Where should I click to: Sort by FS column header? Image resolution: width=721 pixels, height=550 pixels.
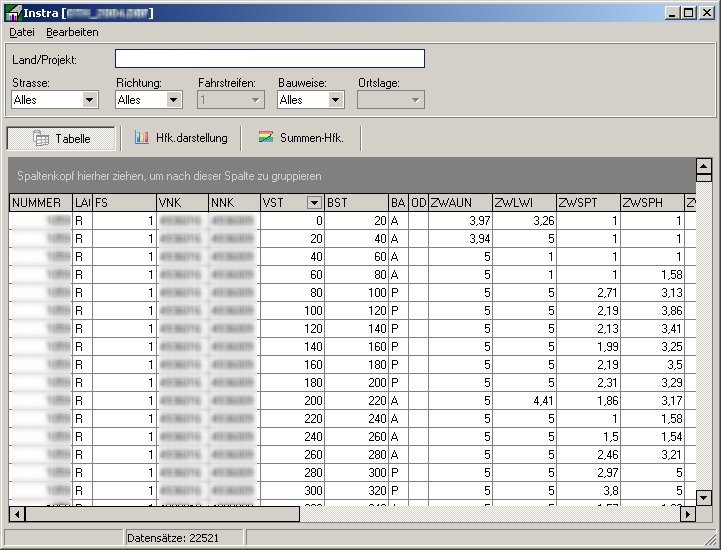point(125,203)
